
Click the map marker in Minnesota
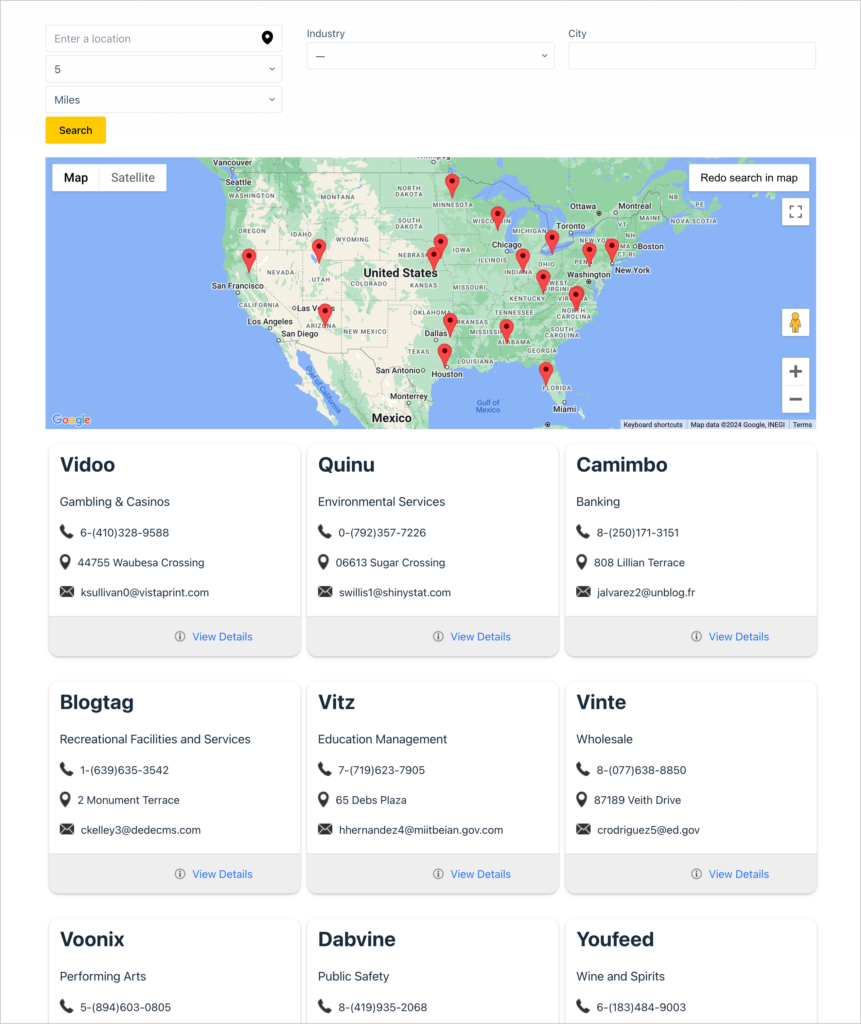[x=451, y=185]
